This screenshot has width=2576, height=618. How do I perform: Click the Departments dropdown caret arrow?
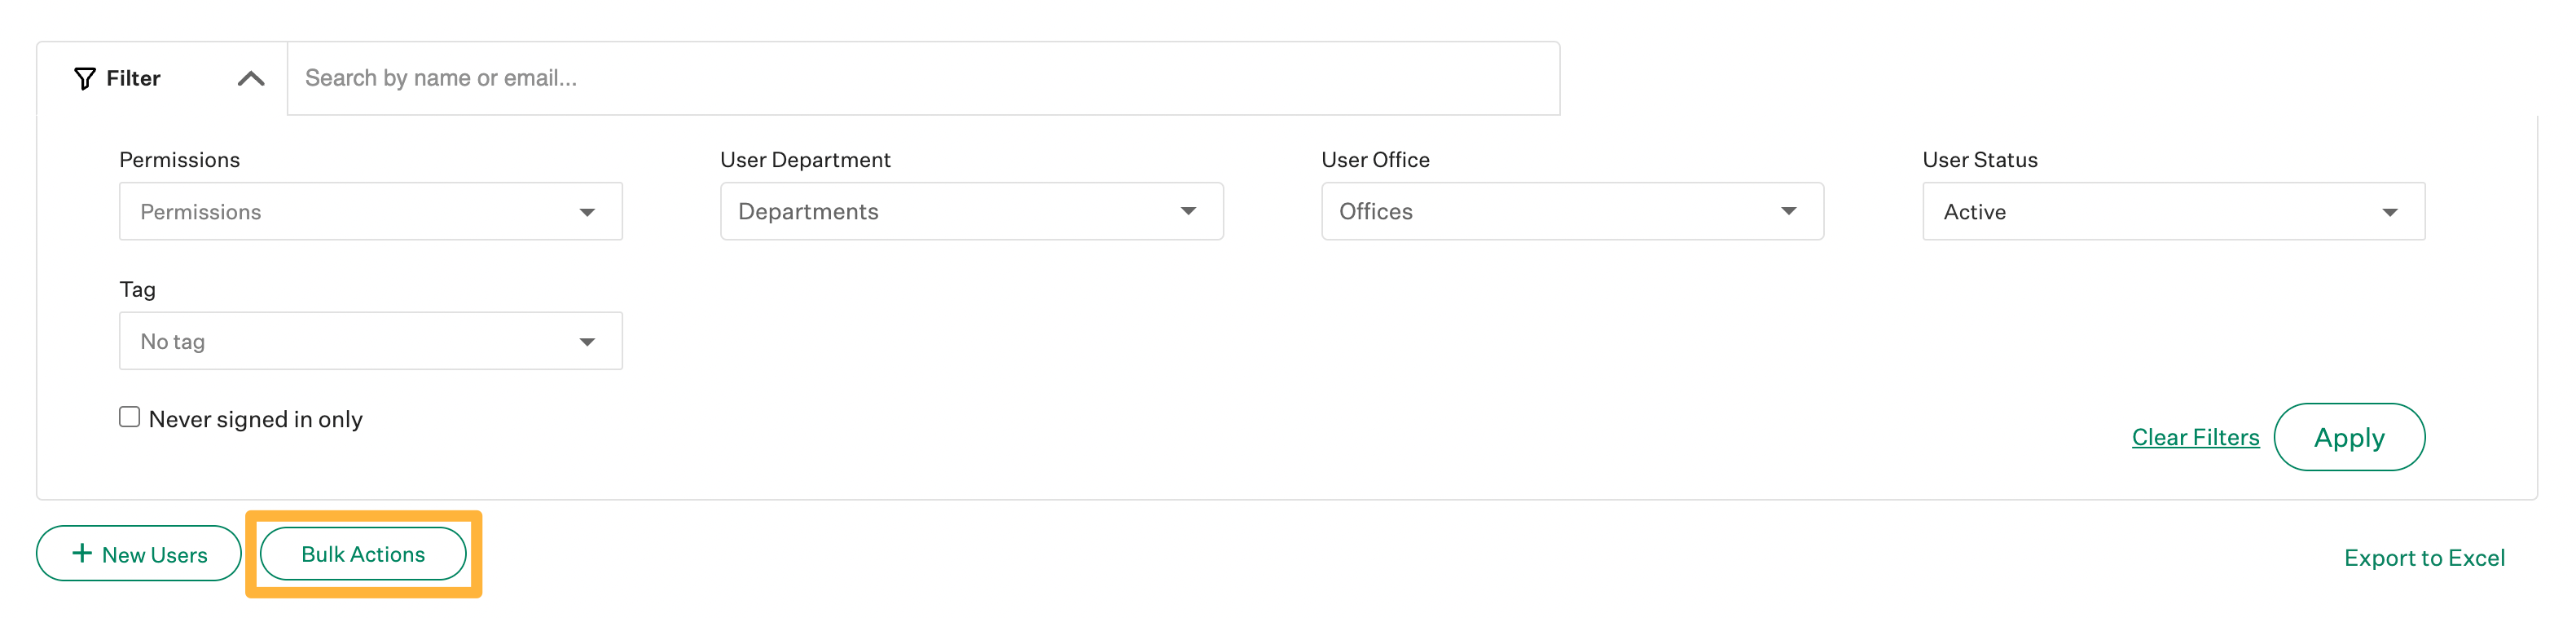click(1190, 211)
